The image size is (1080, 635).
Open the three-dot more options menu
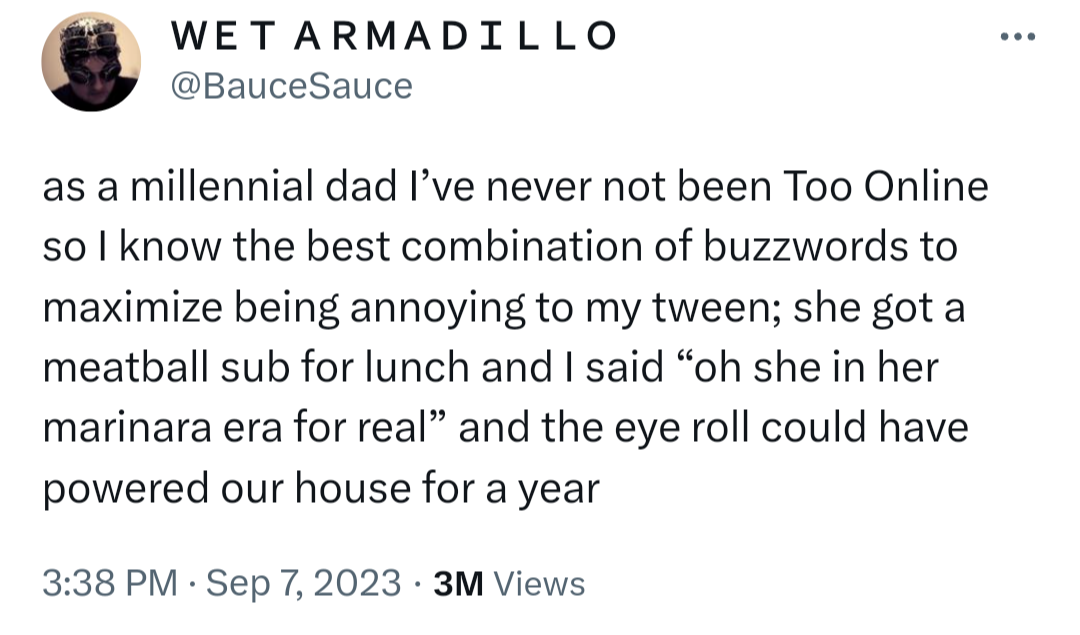coord(1017,38)
